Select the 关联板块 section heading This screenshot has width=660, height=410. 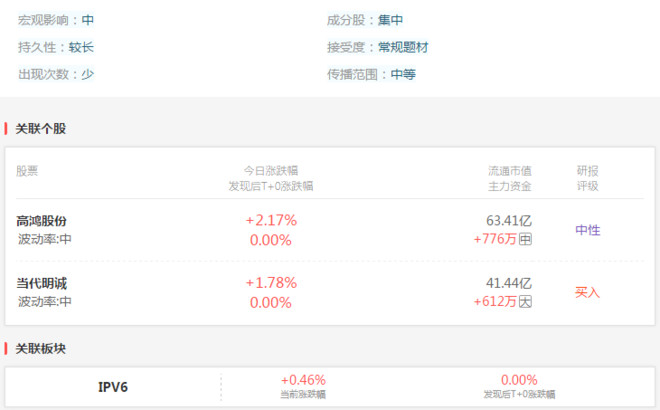(41, 349)
